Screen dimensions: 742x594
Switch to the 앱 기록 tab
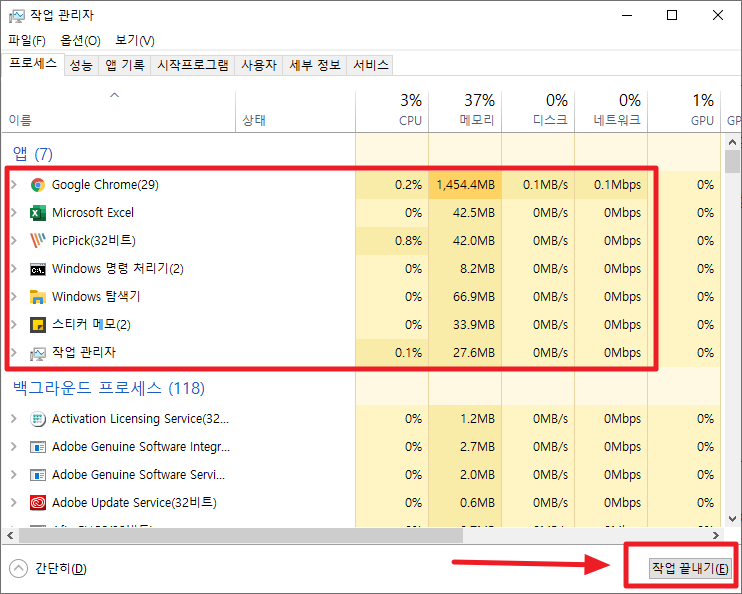pyautogui.click(x=124, y=65)
